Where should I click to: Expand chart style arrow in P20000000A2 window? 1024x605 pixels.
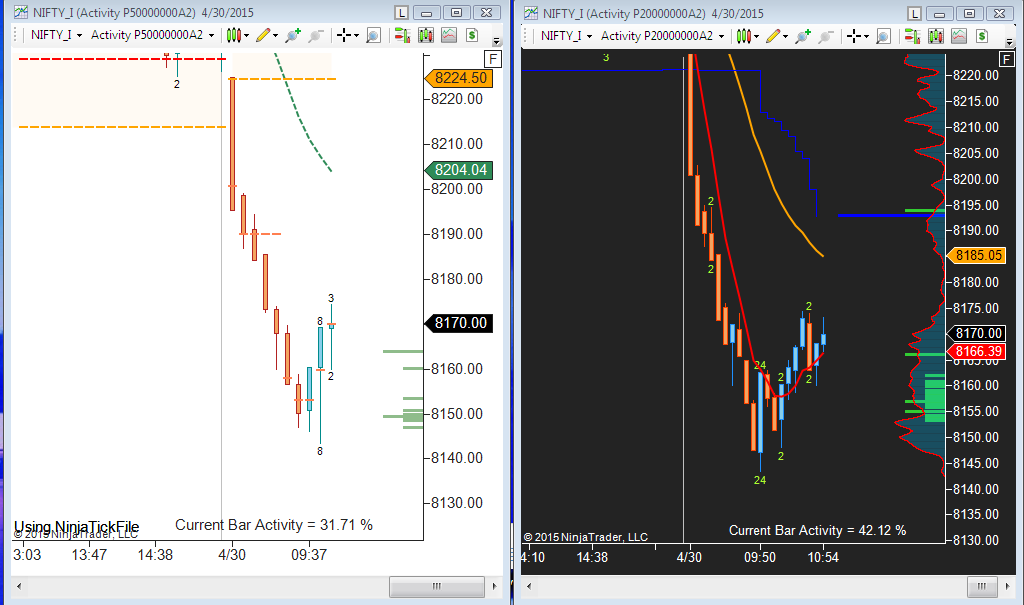(x=757, y=37)
